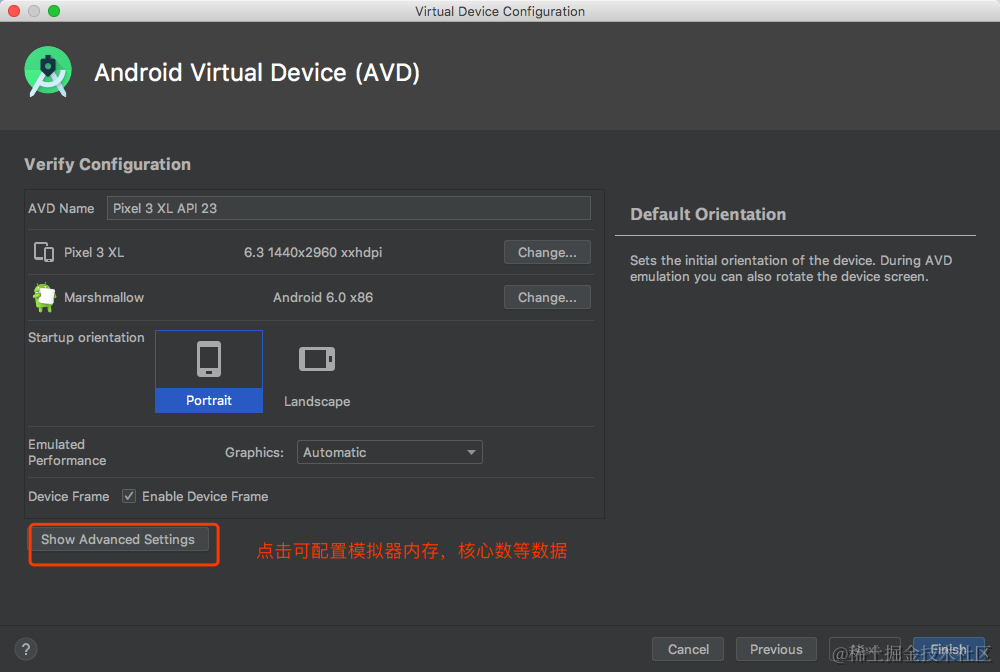Change the Pixel 3 XL hardware profile
The width and height of the screenshot is (1000, 672).
[547, 252]
